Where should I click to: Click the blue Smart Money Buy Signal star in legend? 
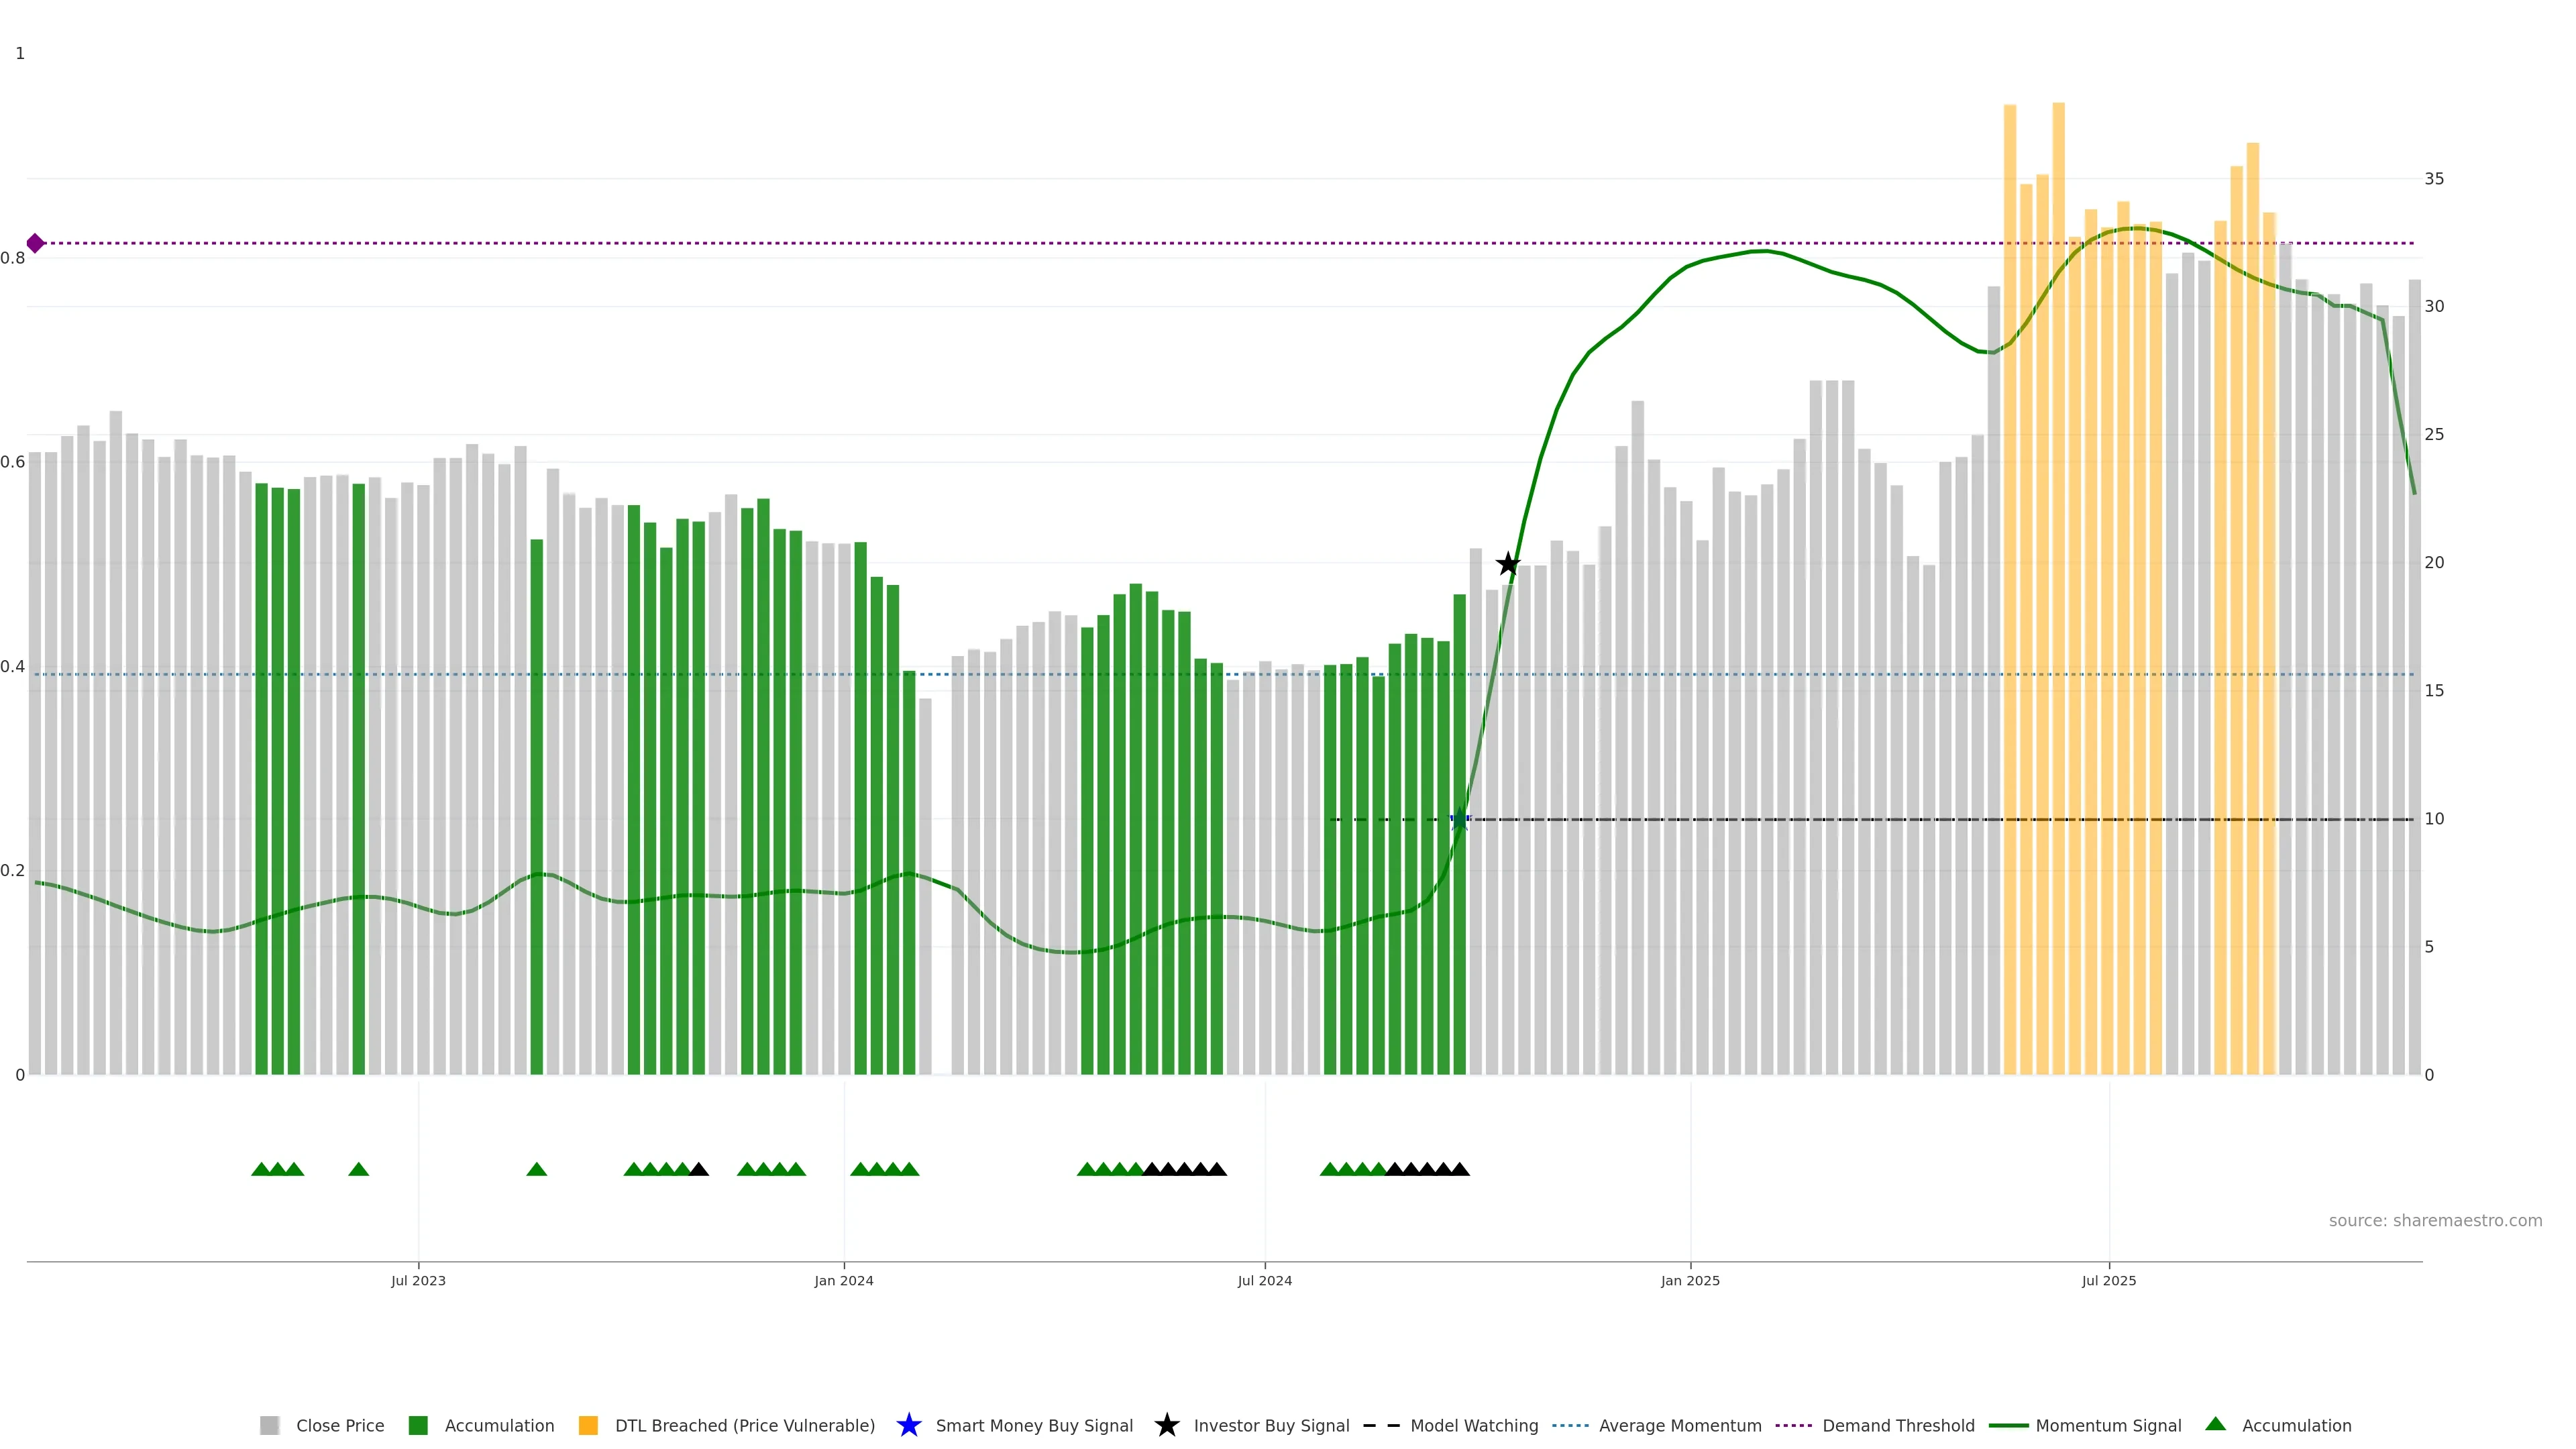[x=908, y=1425]
